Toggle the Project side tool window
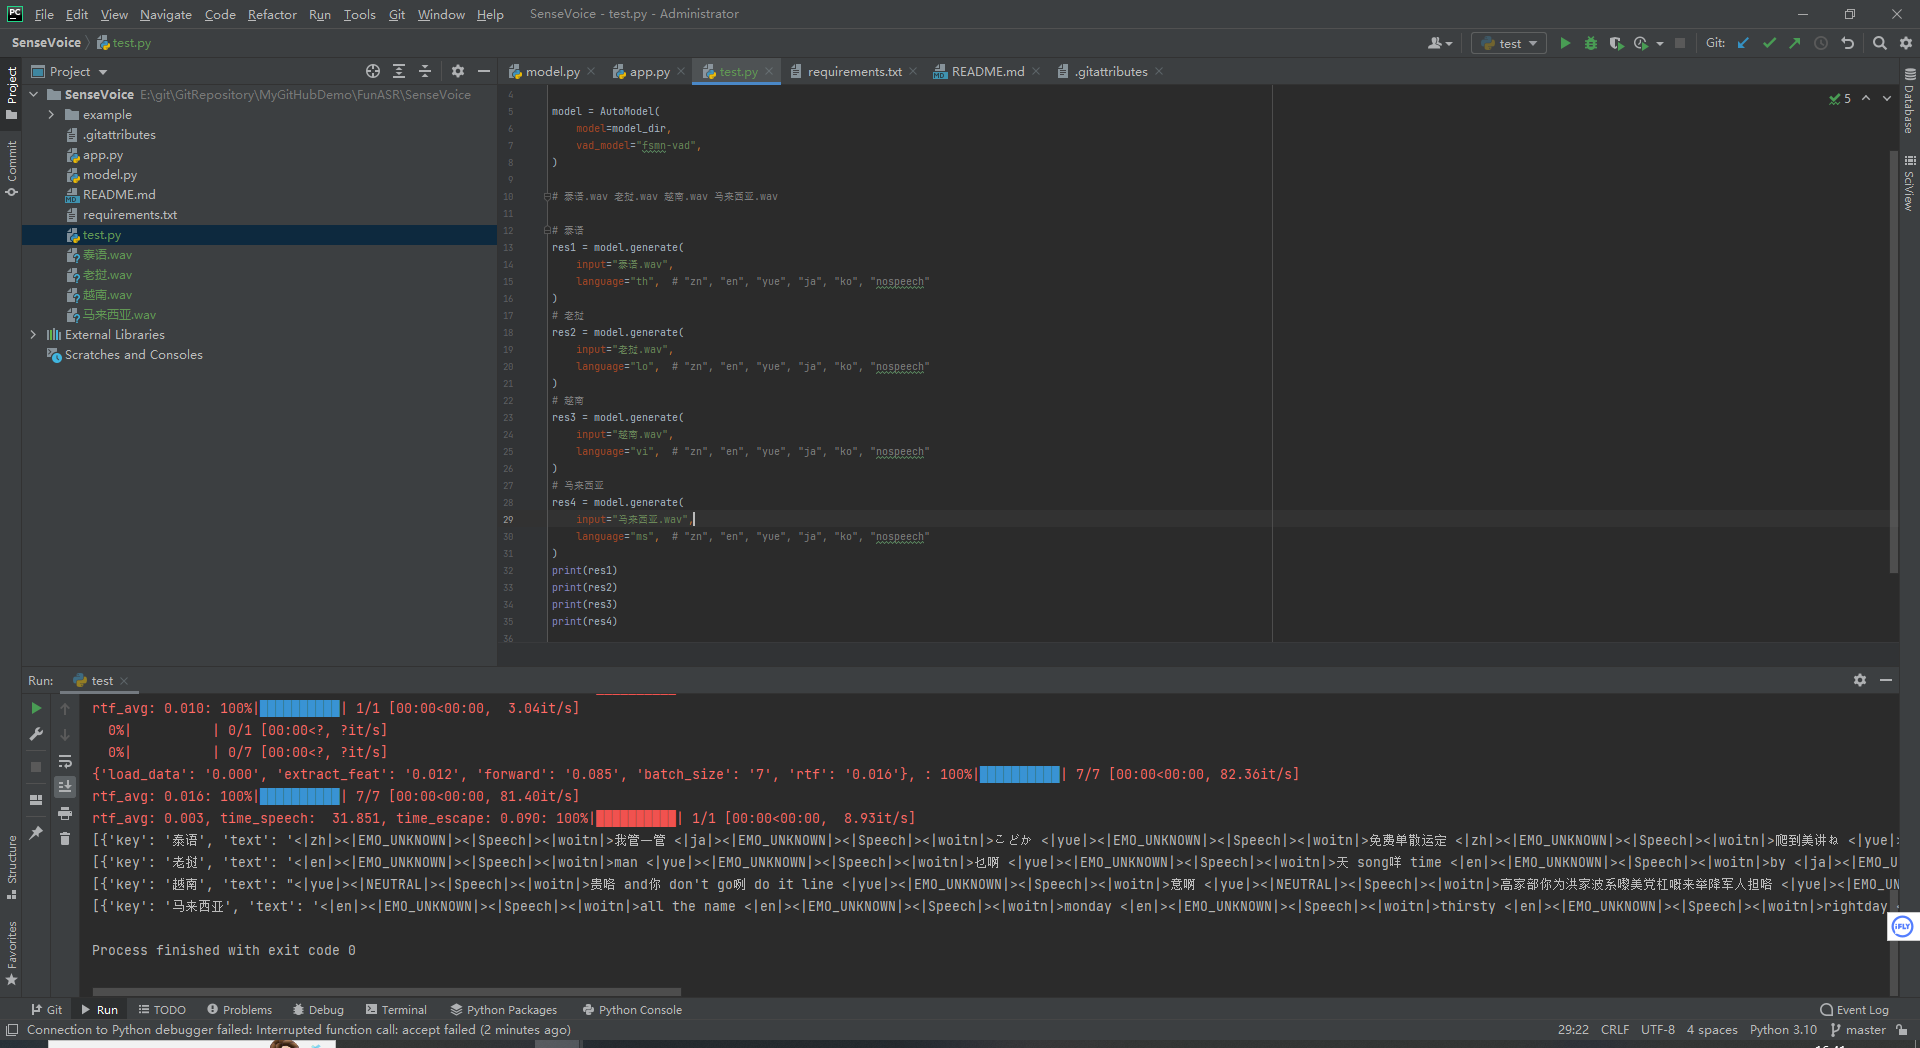The image size is (1920, 1048). (12, 92)
